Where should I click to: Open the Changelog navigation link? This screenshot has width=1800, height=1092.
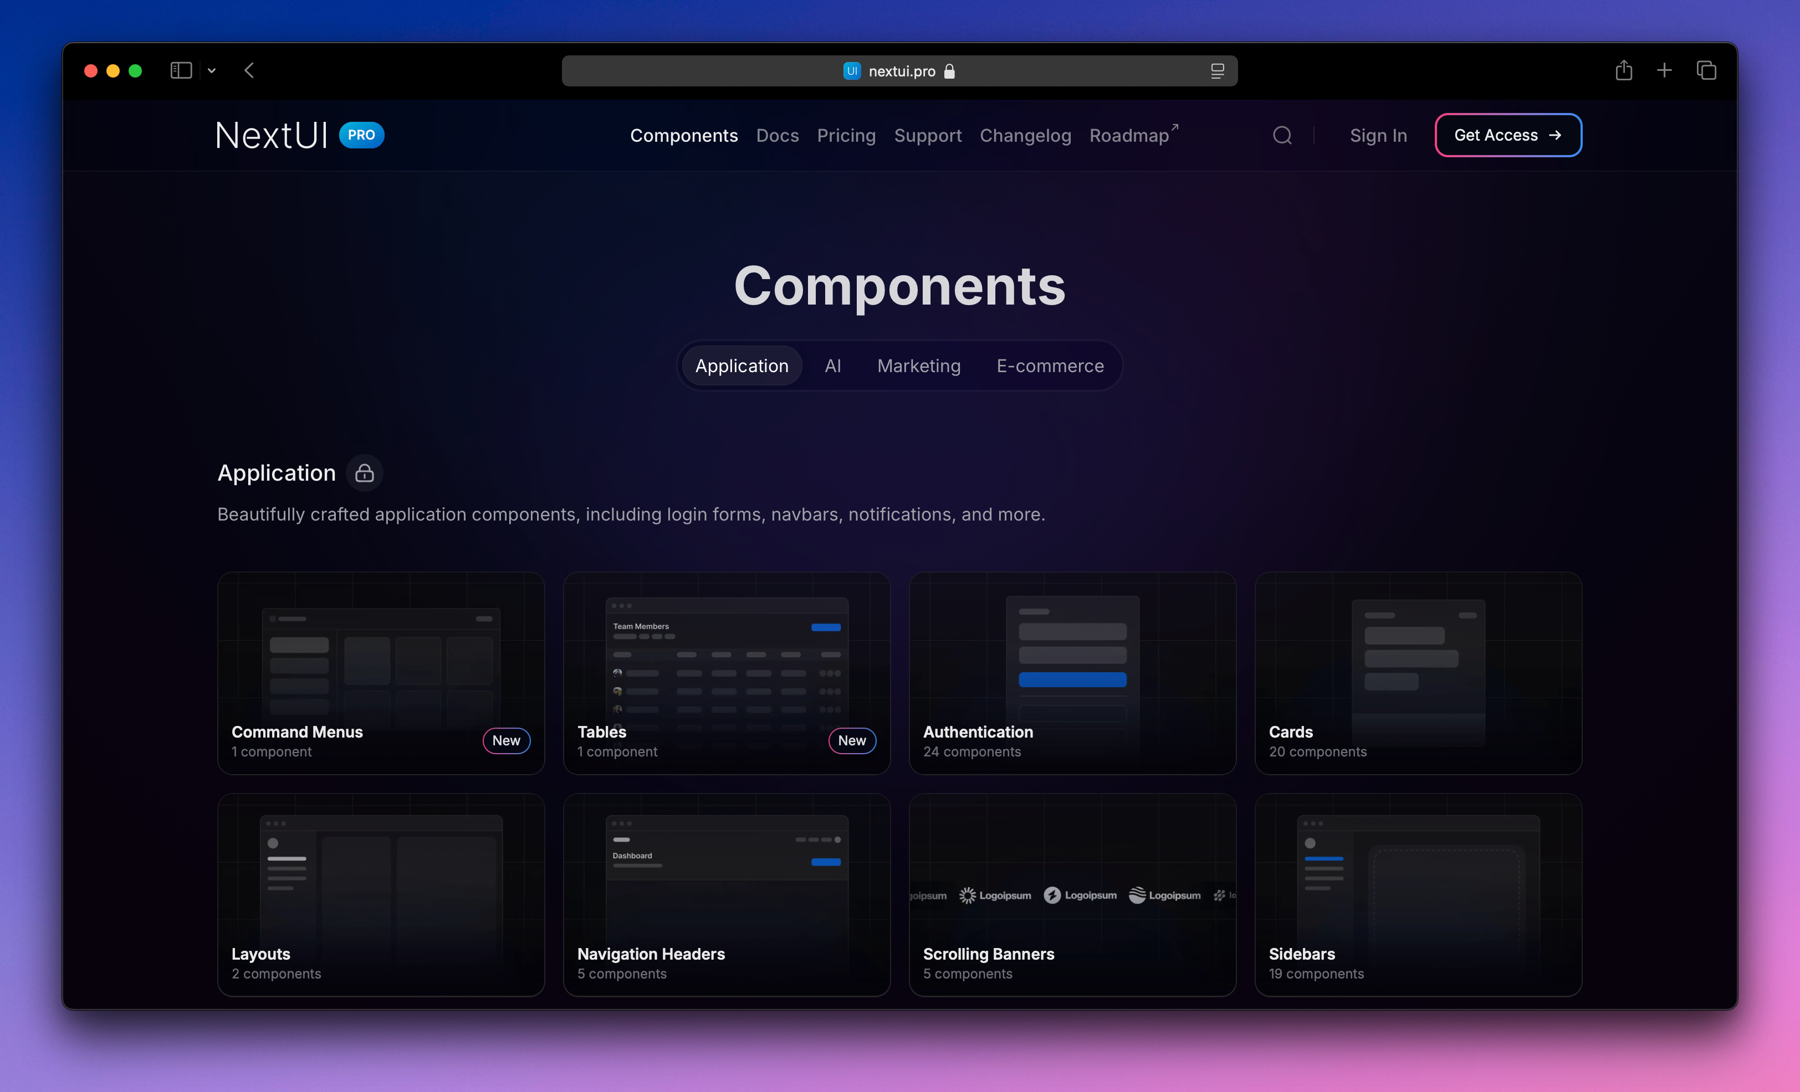tap(1025, 136)
